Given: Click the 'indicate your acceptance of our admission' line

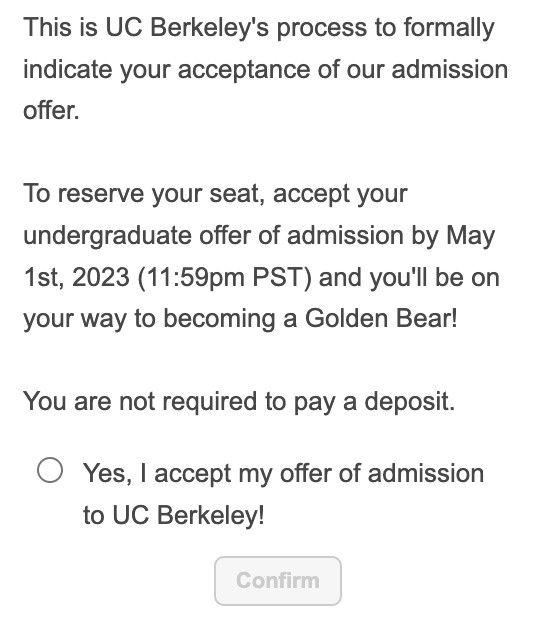Looking at the screenshot, I should 265,70.
